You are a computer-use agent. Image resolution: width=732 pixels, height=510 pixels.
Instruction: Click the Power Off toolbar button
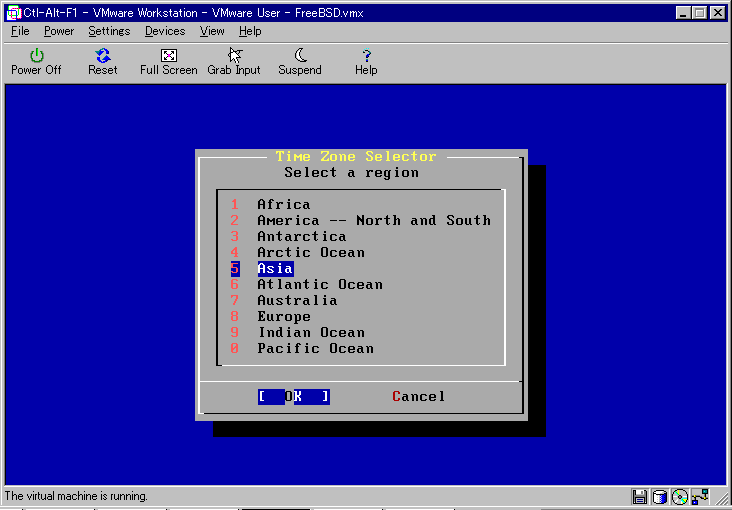click(36, 61)
